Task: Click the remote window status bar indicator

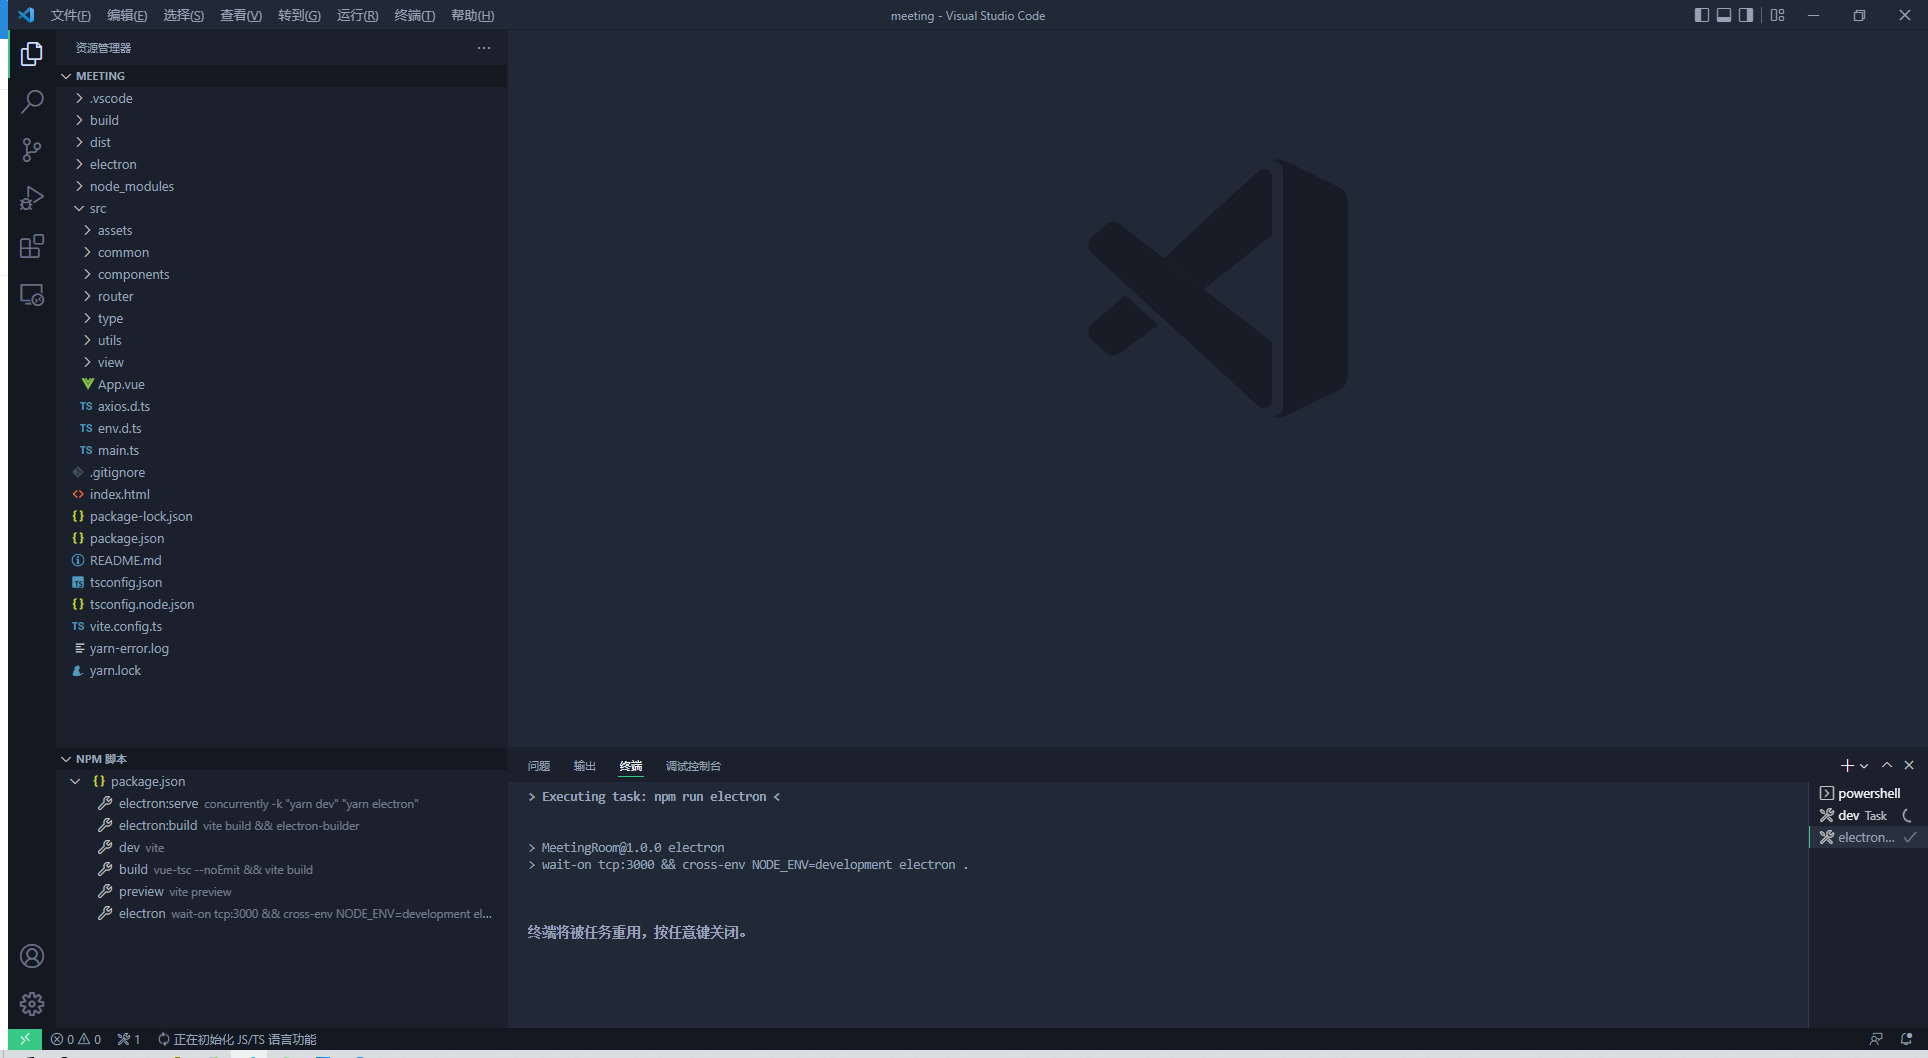Action: (x=25, y=1039)
